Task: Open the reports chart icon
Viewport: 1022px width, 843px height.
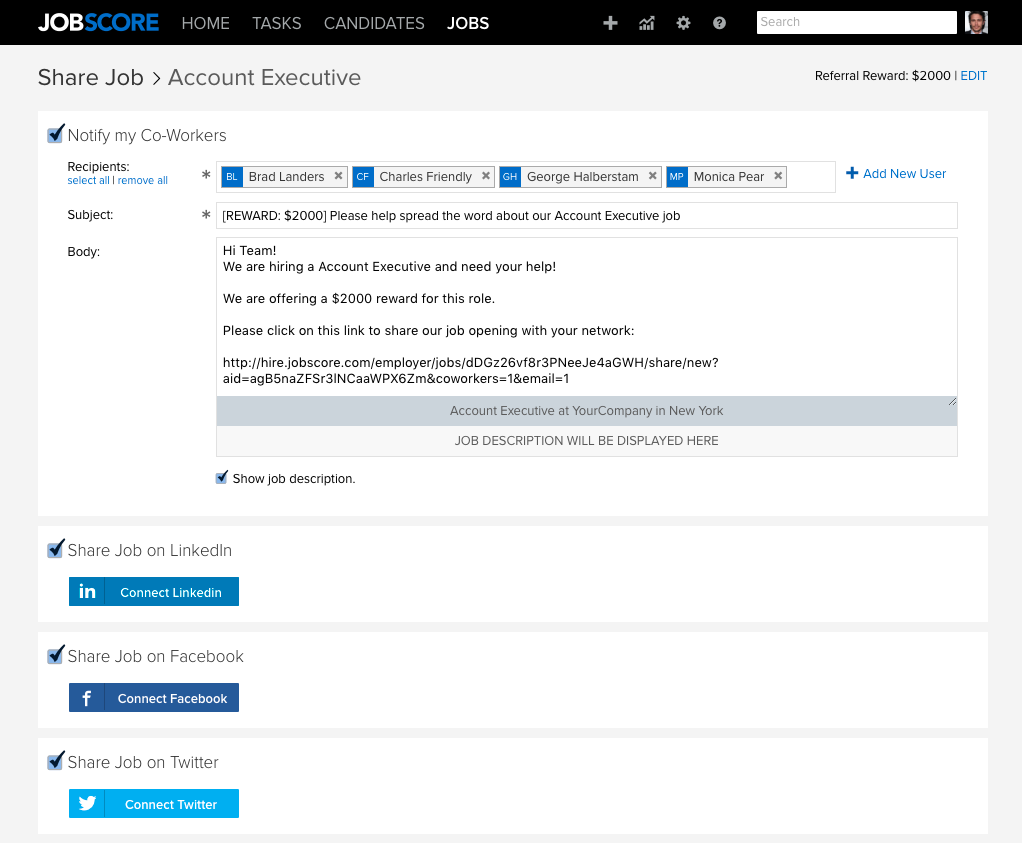Action: pos(647,23)
